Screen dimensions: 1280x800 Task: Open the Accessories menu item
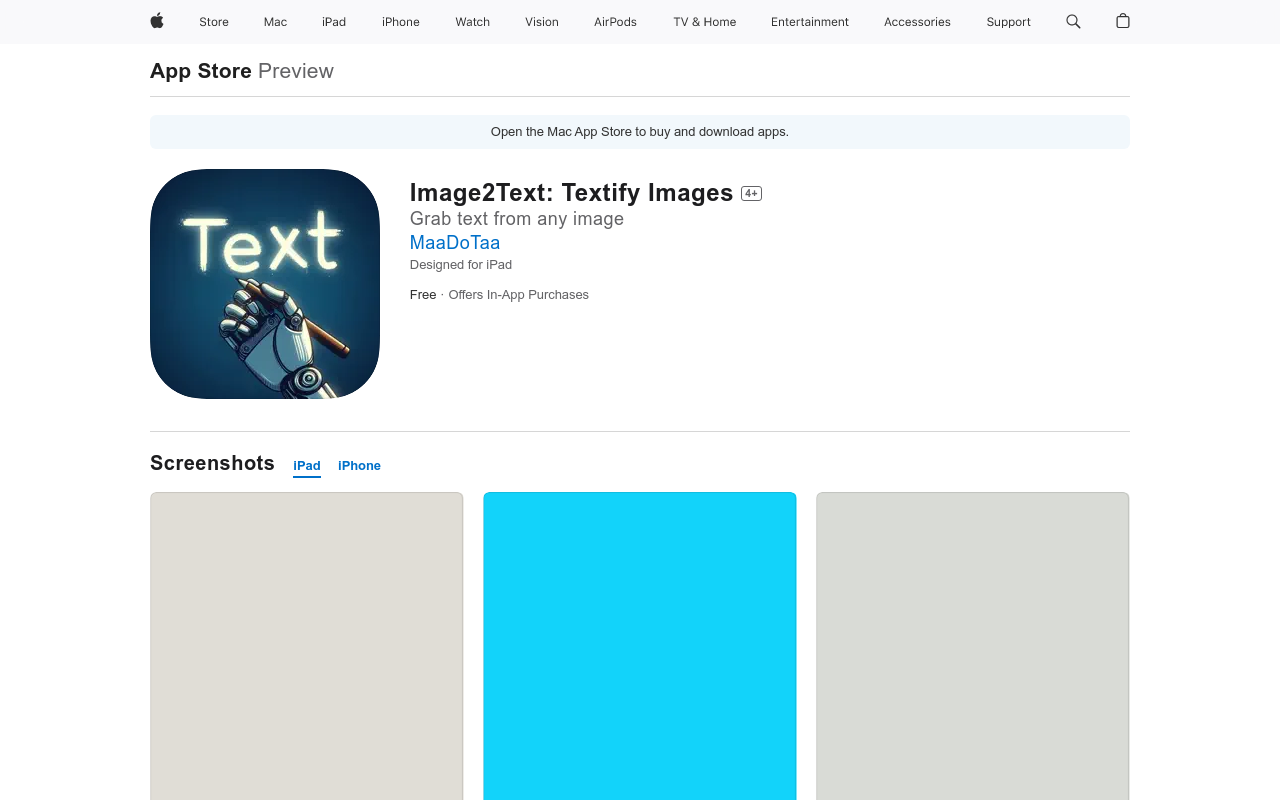(917, 22)
